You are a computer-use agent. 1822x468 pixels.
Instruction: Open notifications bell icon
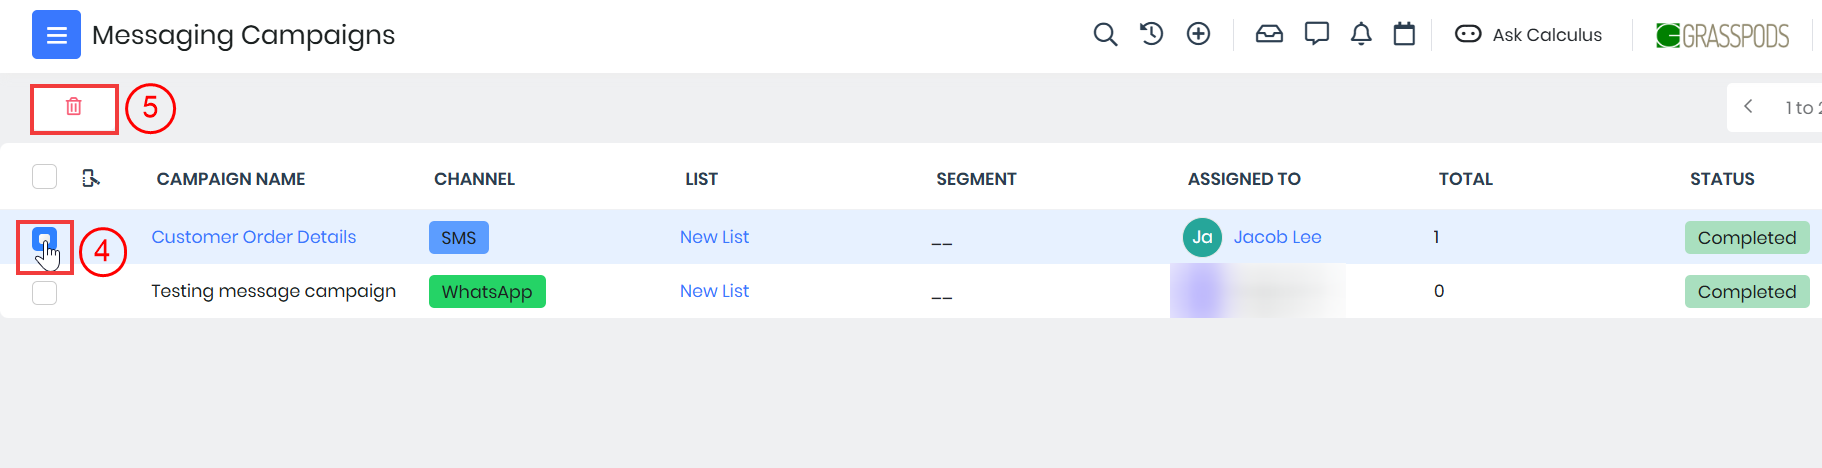1361,34
